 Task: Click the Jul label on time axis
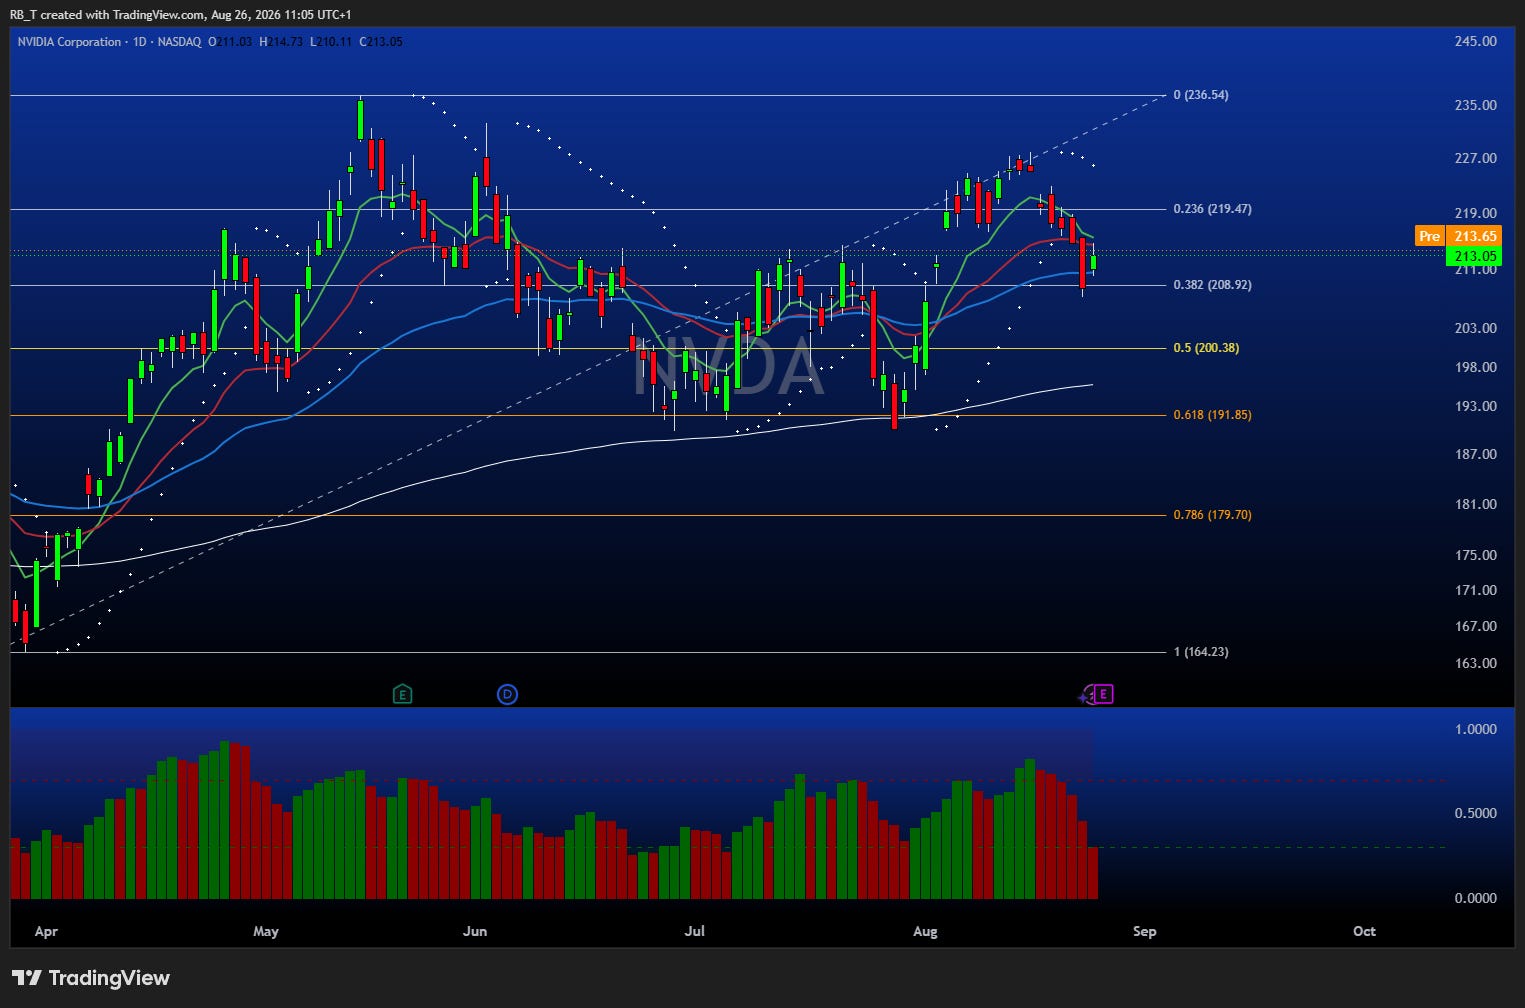pyautogui.click(x=694, y=931)
